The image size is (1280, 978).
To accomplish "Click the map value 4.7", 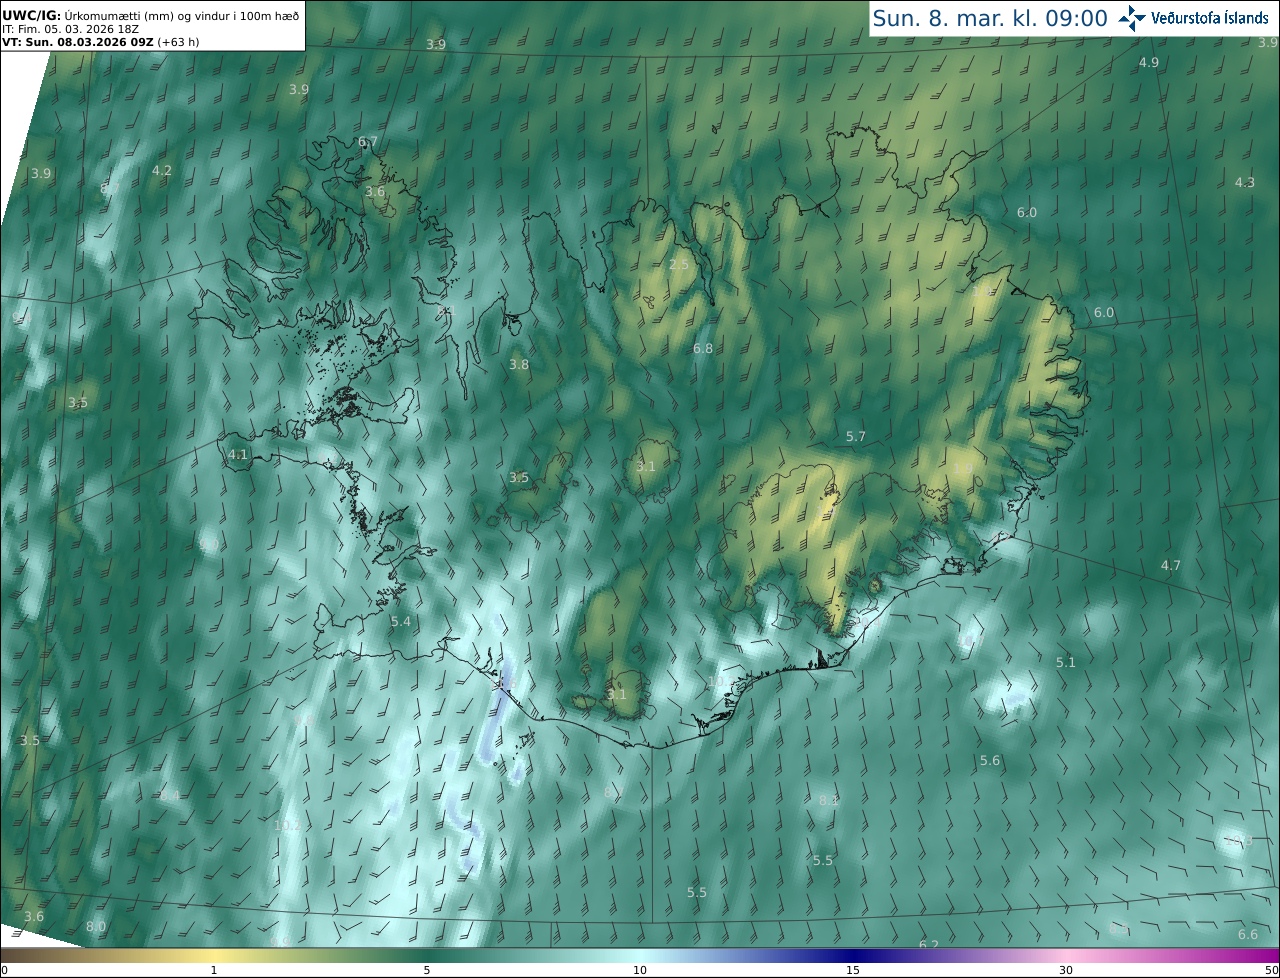I will [1171, 566].
